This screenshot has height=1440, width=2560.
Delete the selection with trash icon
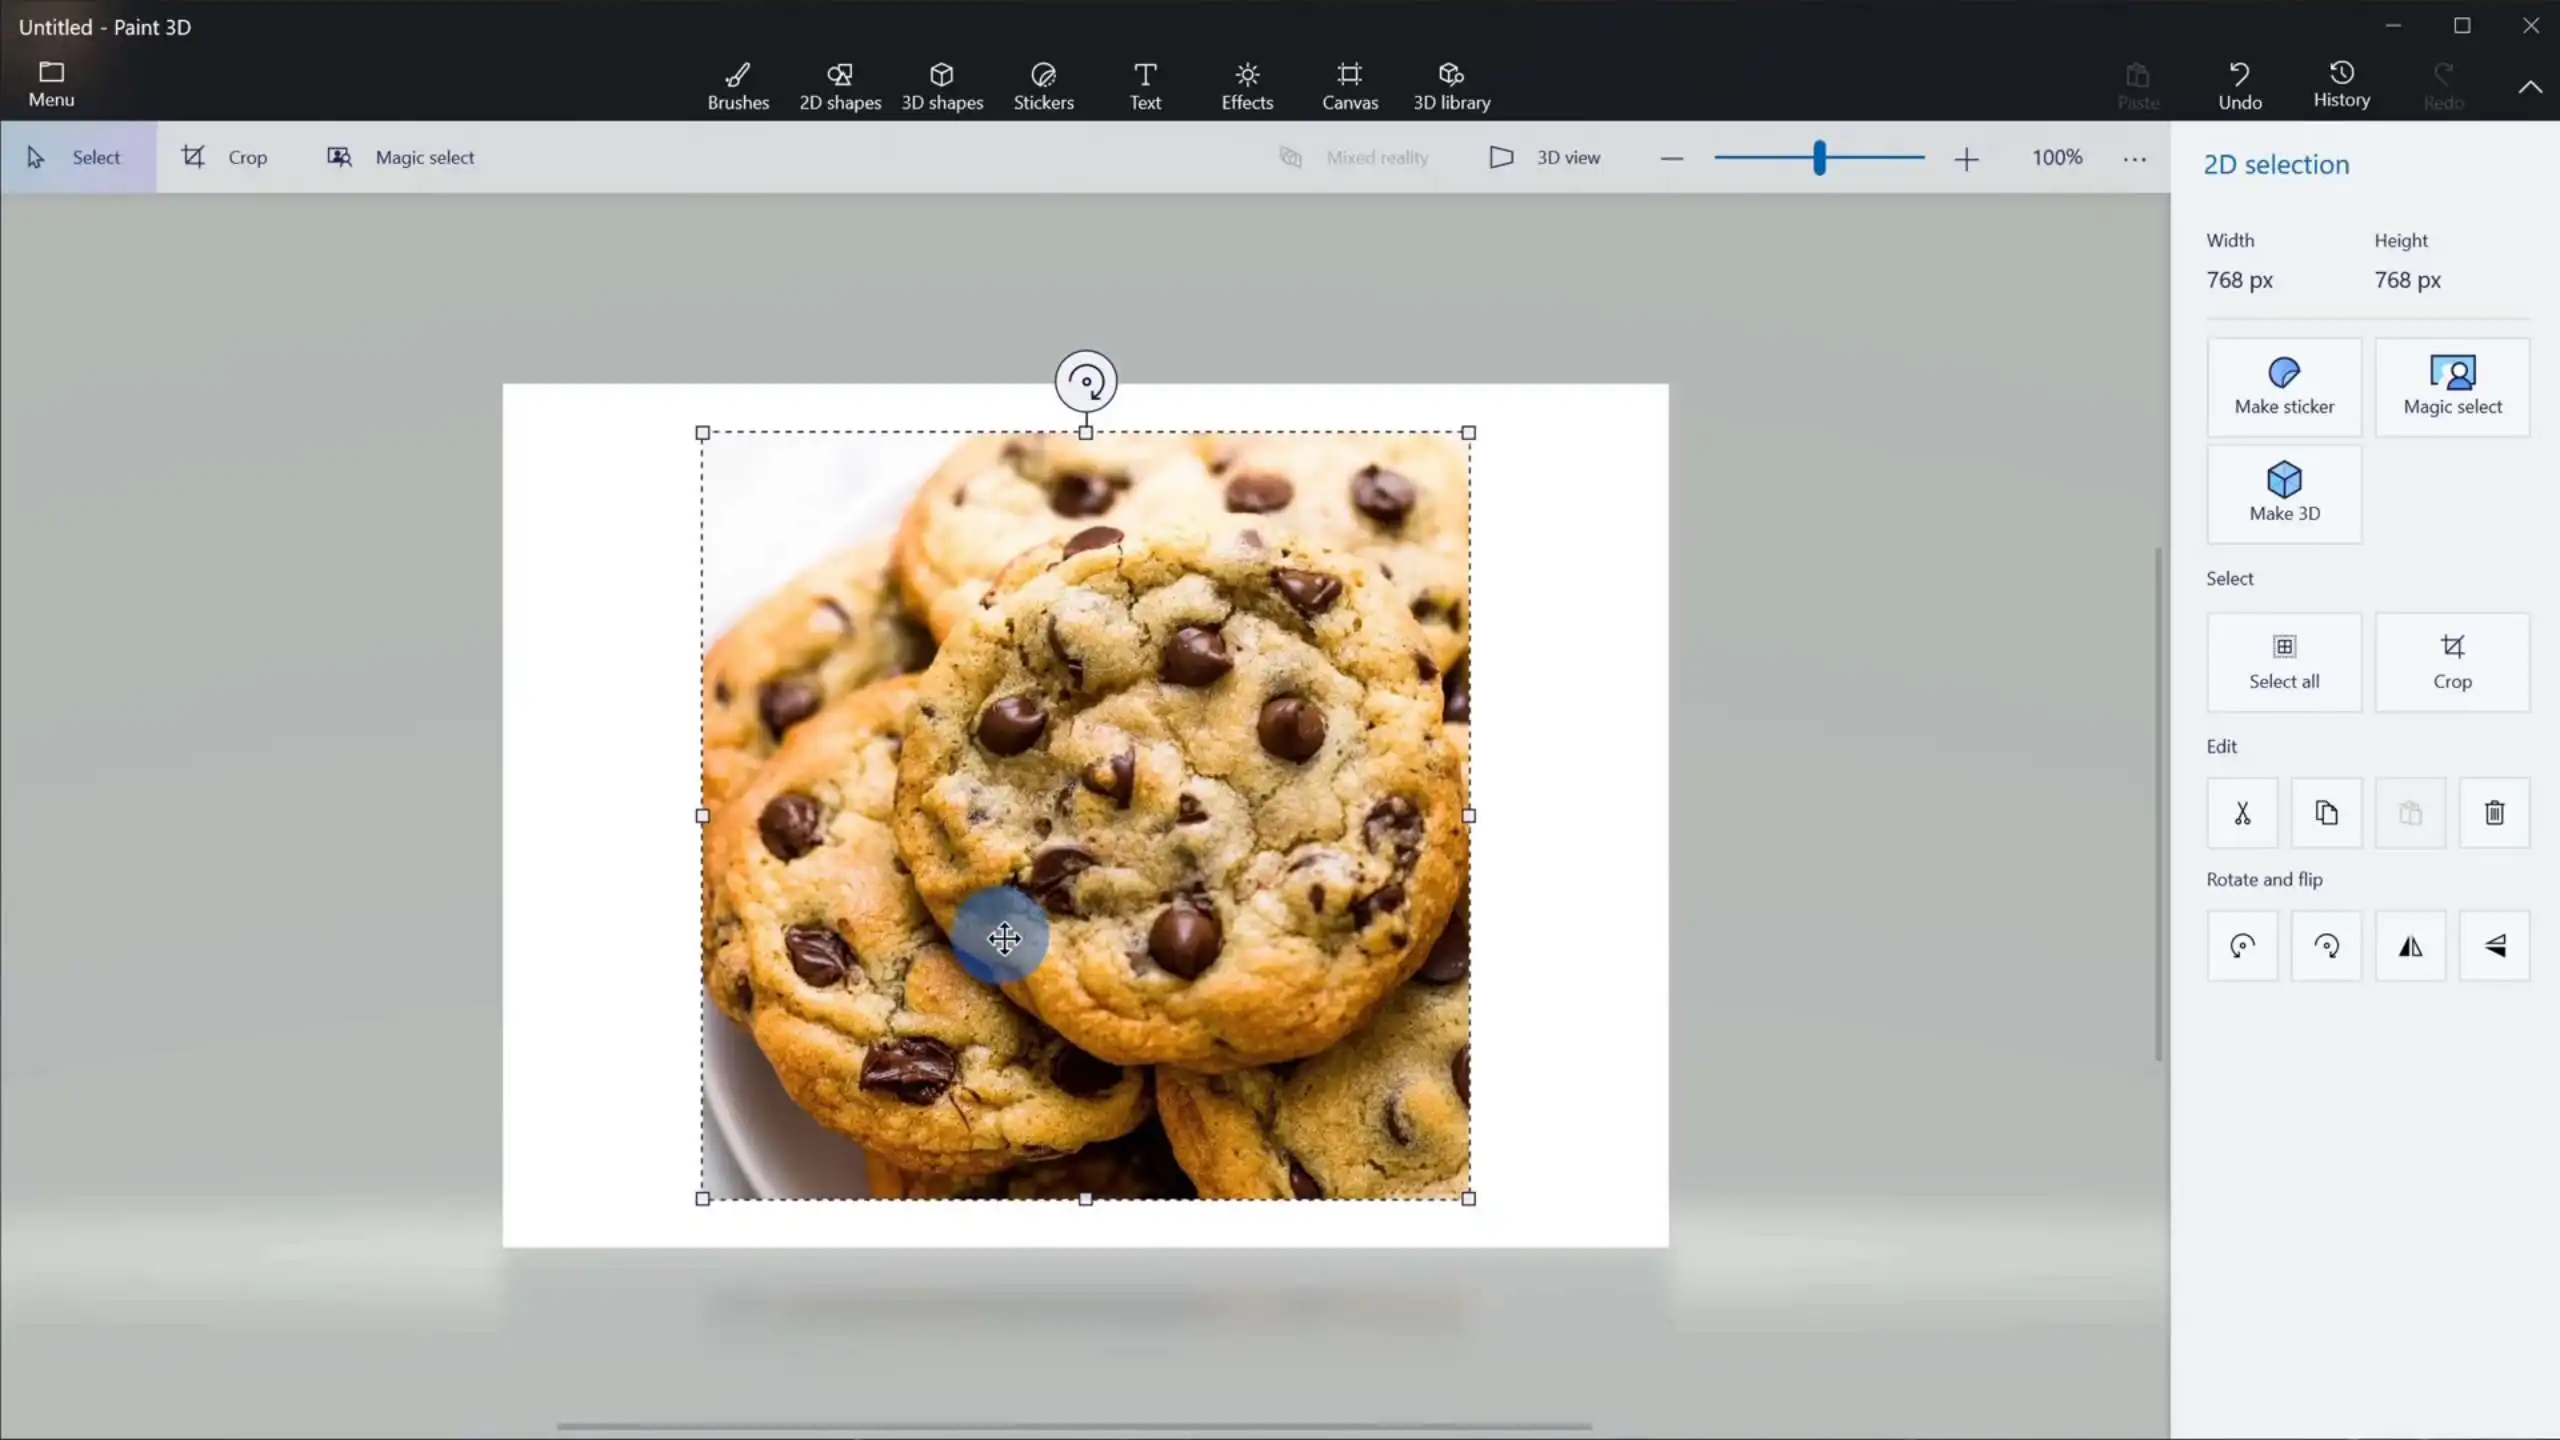(2494, 813)
